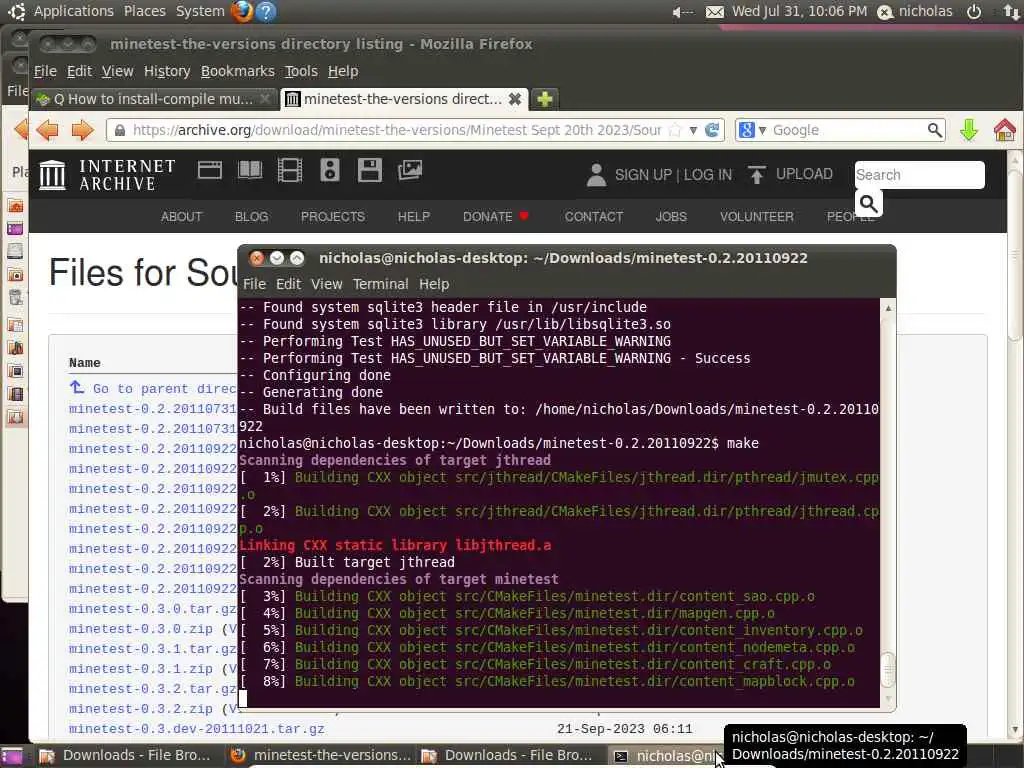Click the upload arrow icon
Image resolution: width=1024 pixels, height=768 pixels.
(756, 175)
